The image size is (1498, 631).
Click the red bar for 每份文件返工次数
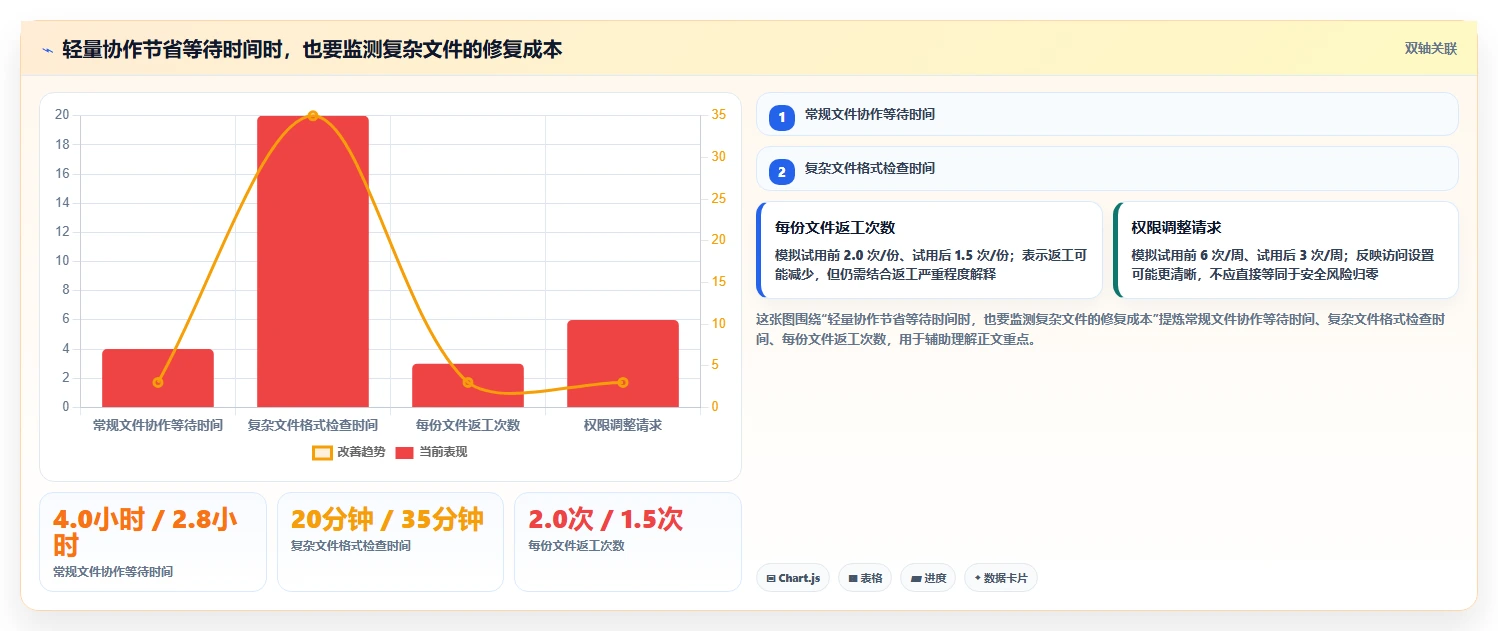point(468,385)
